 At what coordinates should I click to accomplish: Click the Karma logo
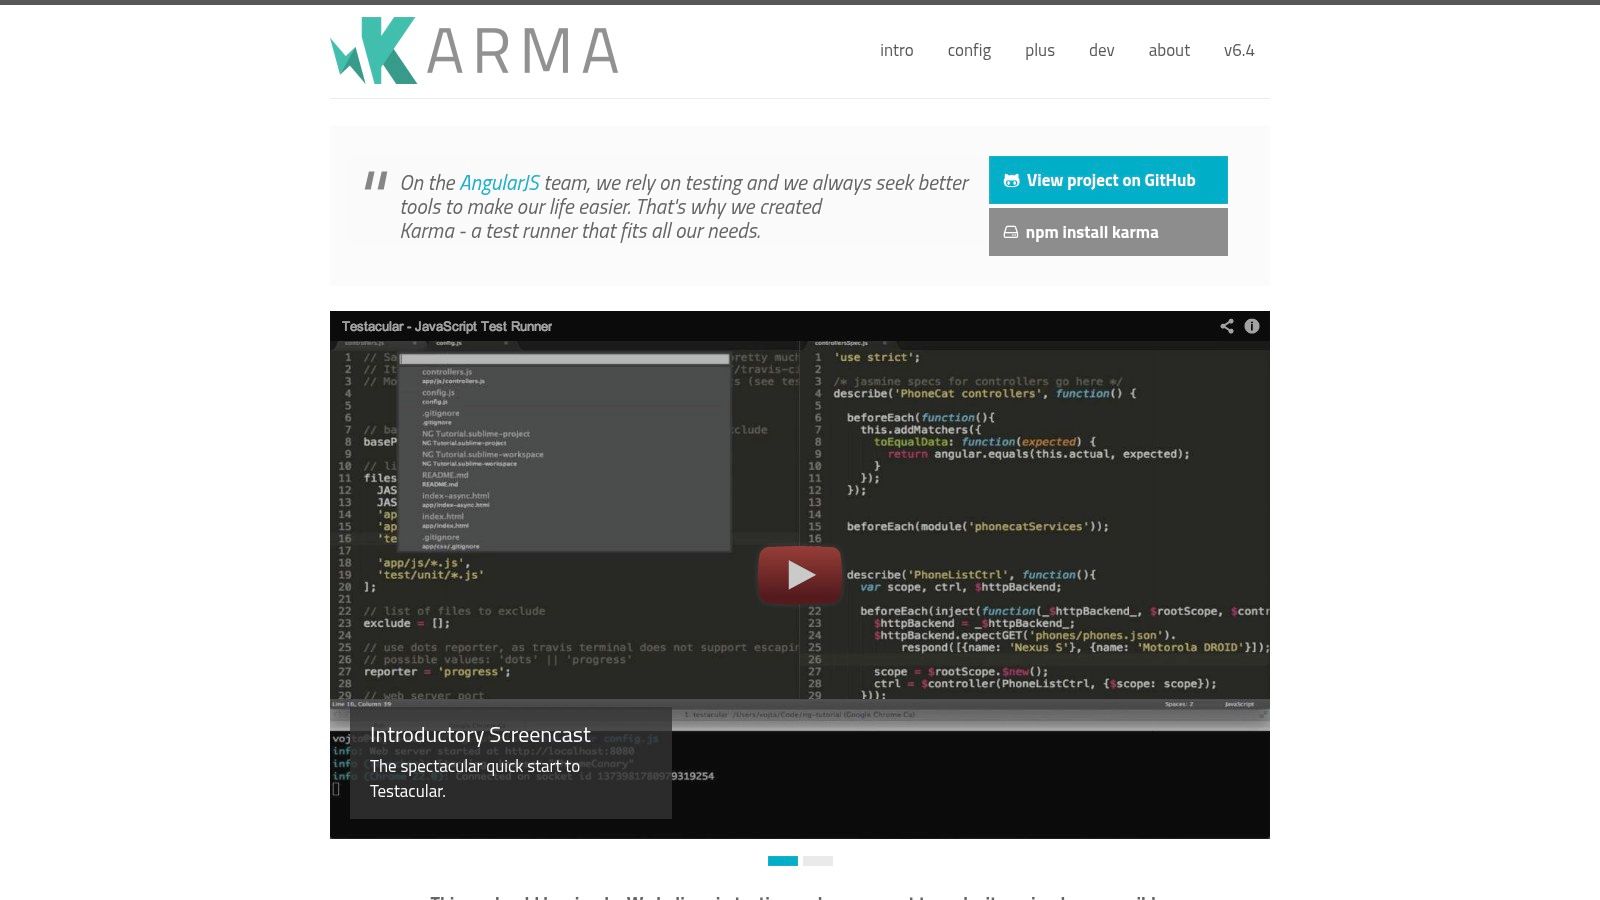pos(474,50)
